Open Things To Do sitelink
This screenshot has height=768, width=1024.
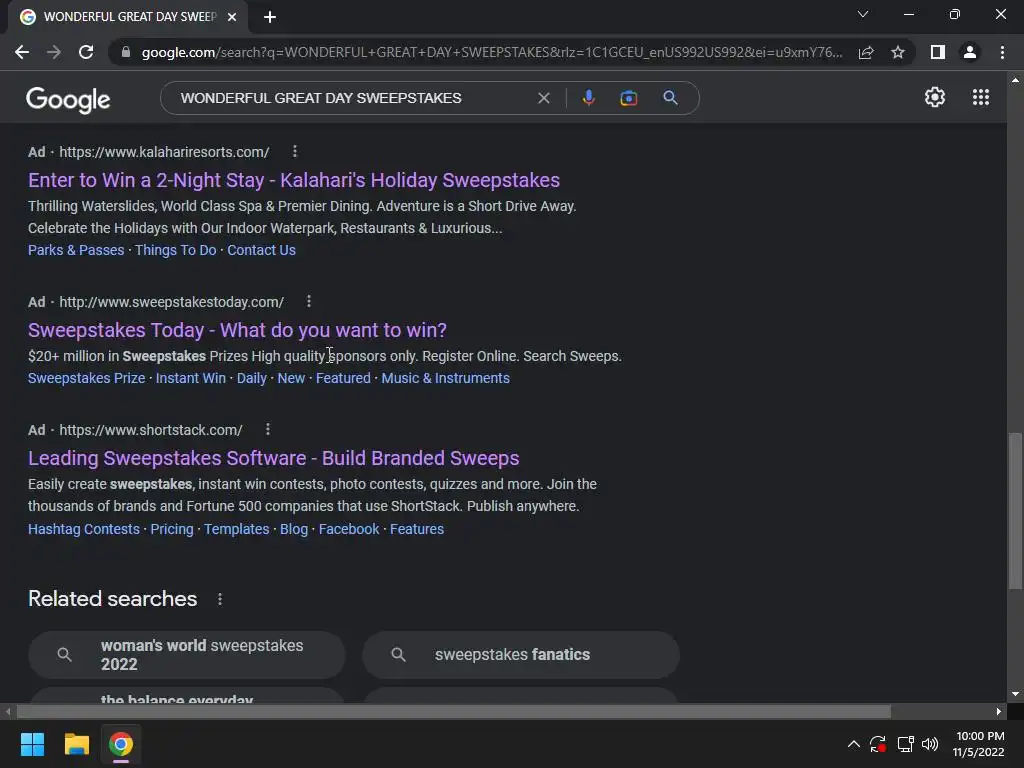pos(176,250)
